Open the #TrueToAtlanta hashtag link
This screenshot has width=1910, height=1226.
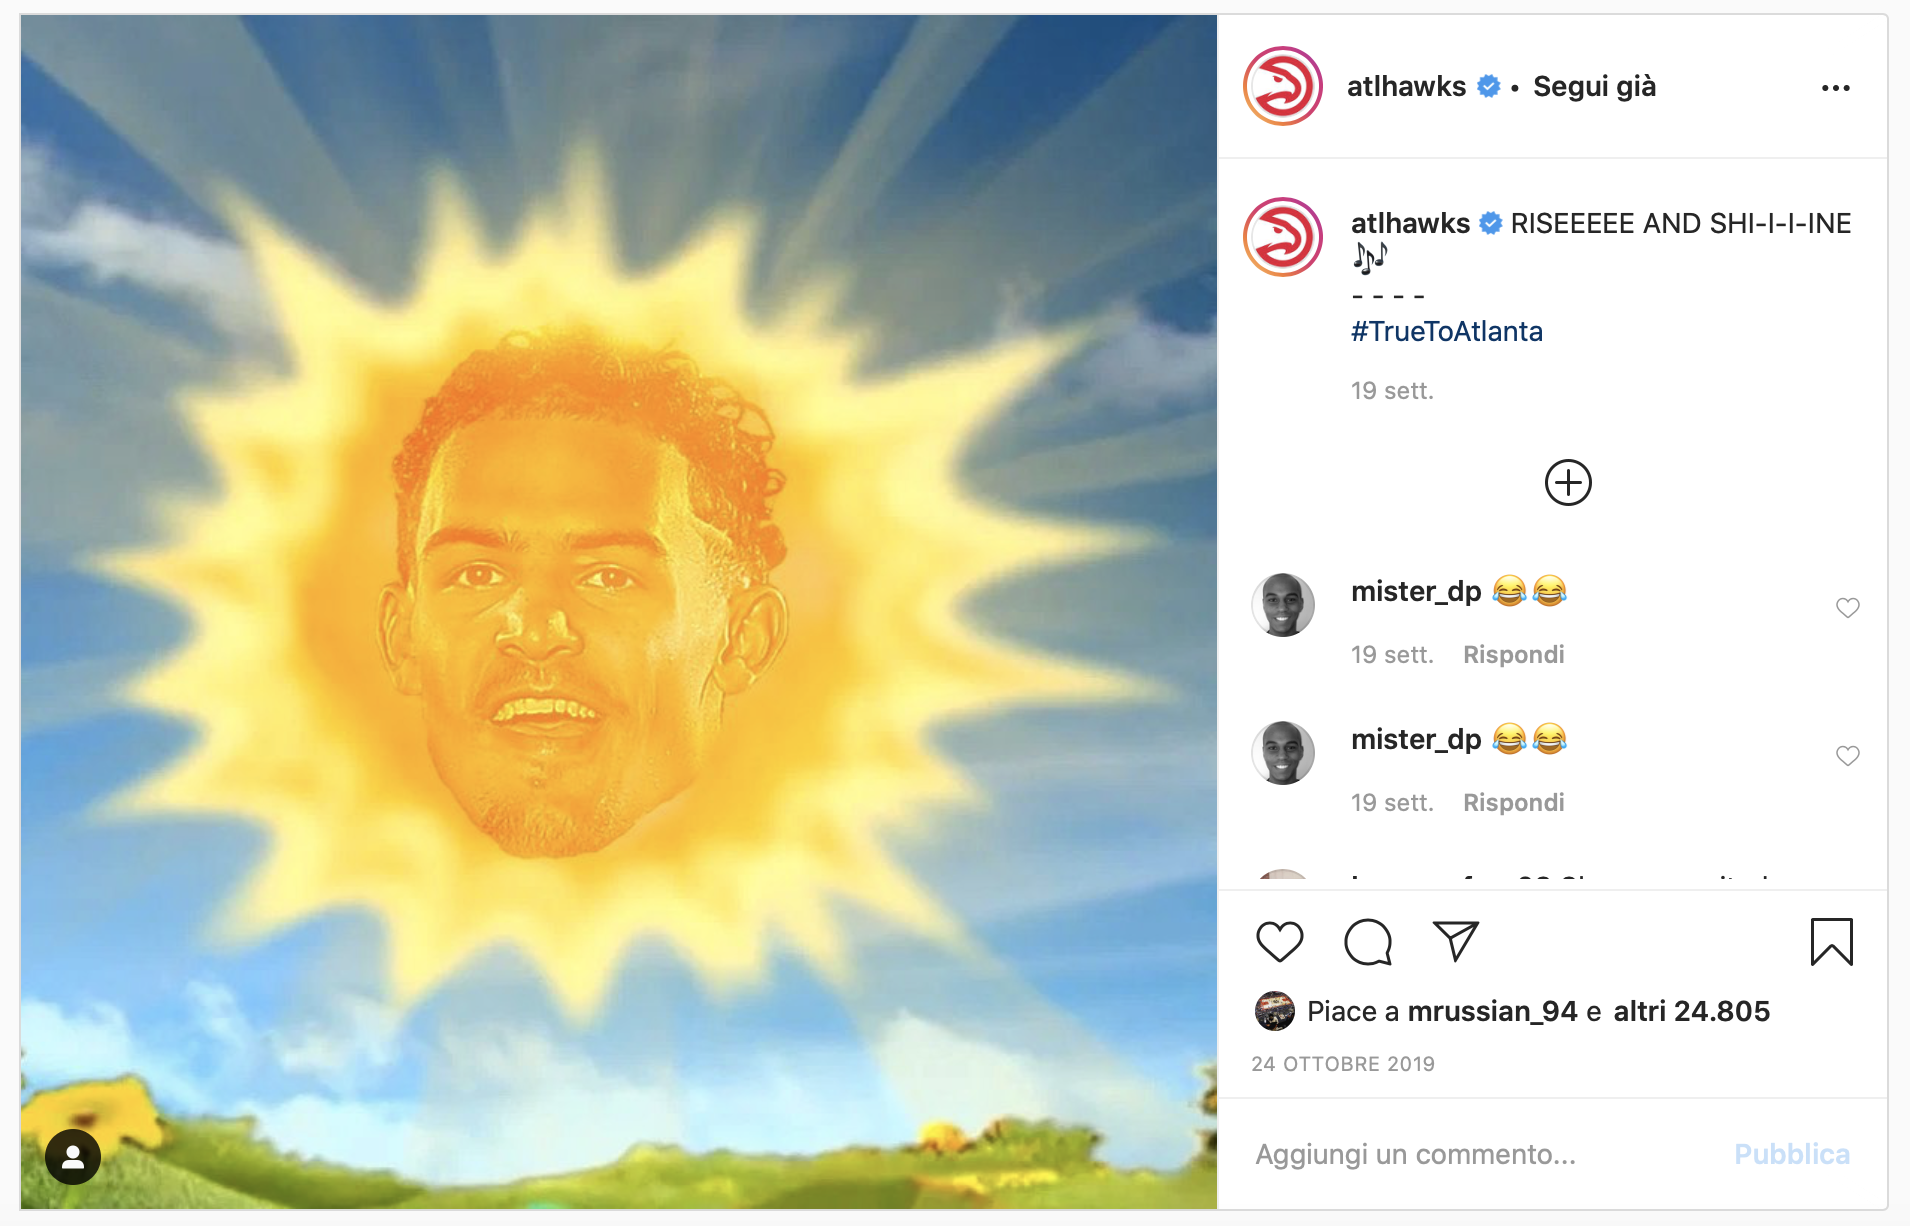tap(1447, 331)
